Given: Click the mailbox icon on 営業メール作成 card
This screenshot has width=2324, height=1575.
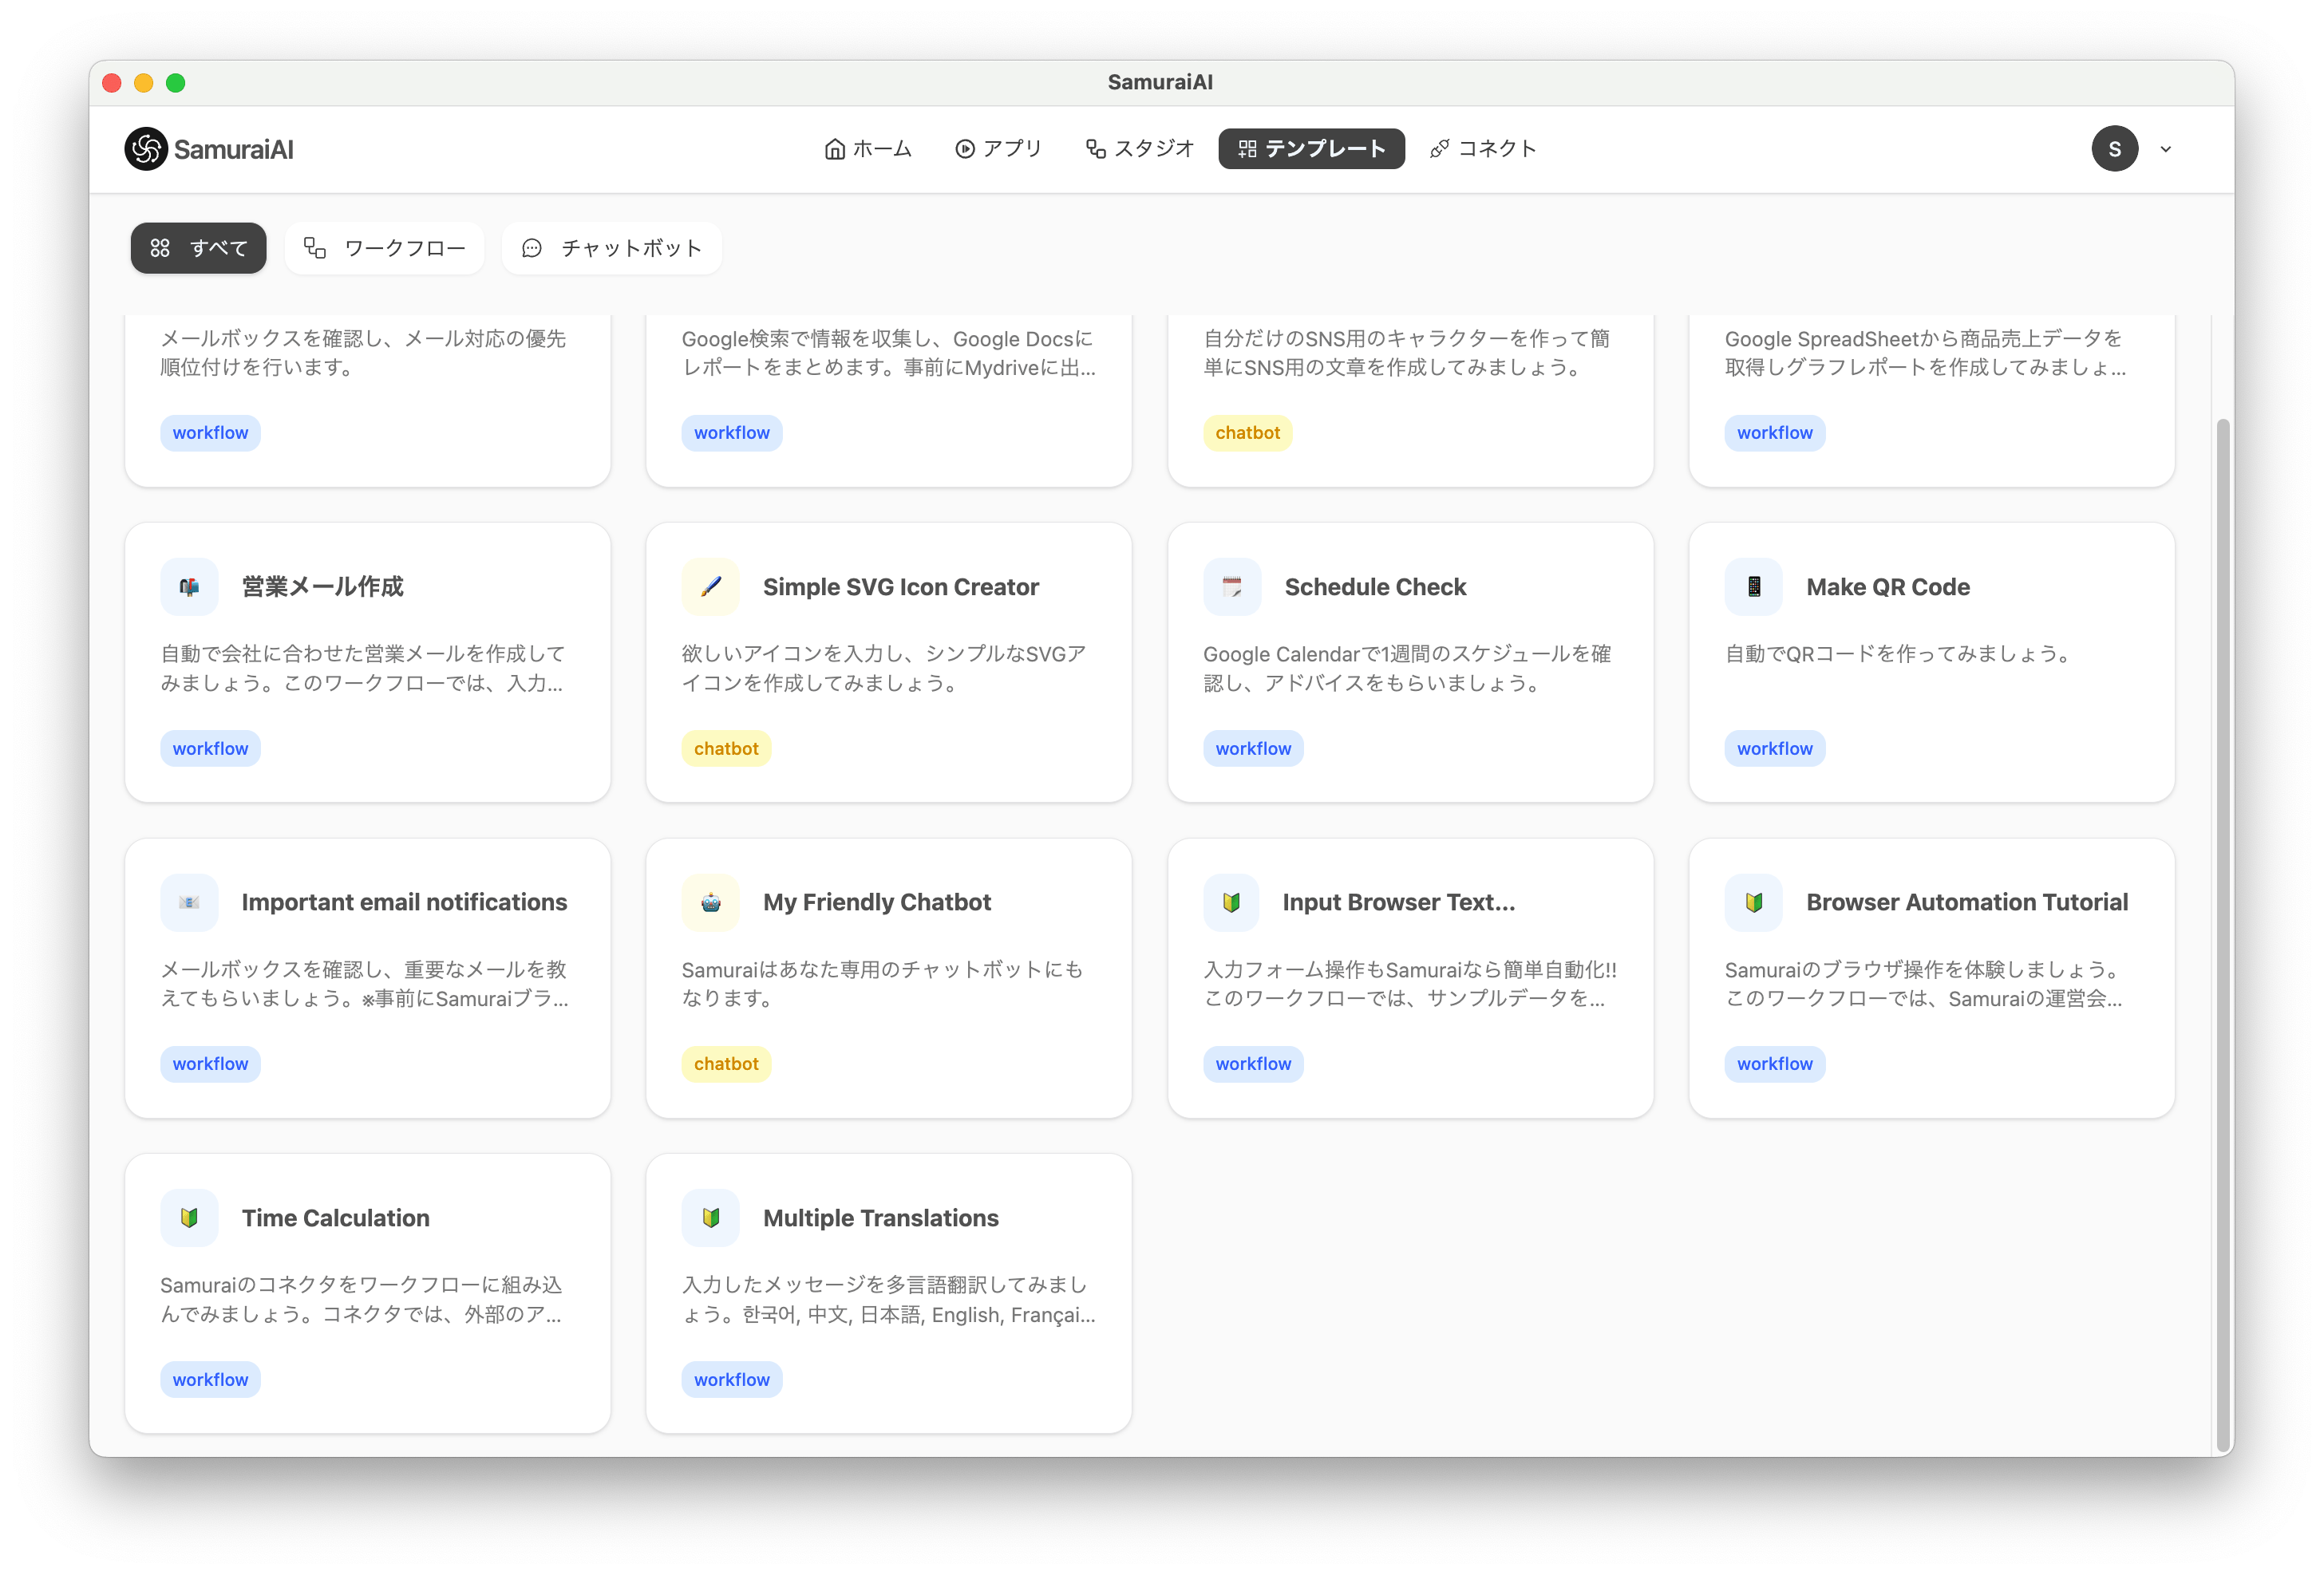Looking at the screenshot, I should click(x=189, y=587).
